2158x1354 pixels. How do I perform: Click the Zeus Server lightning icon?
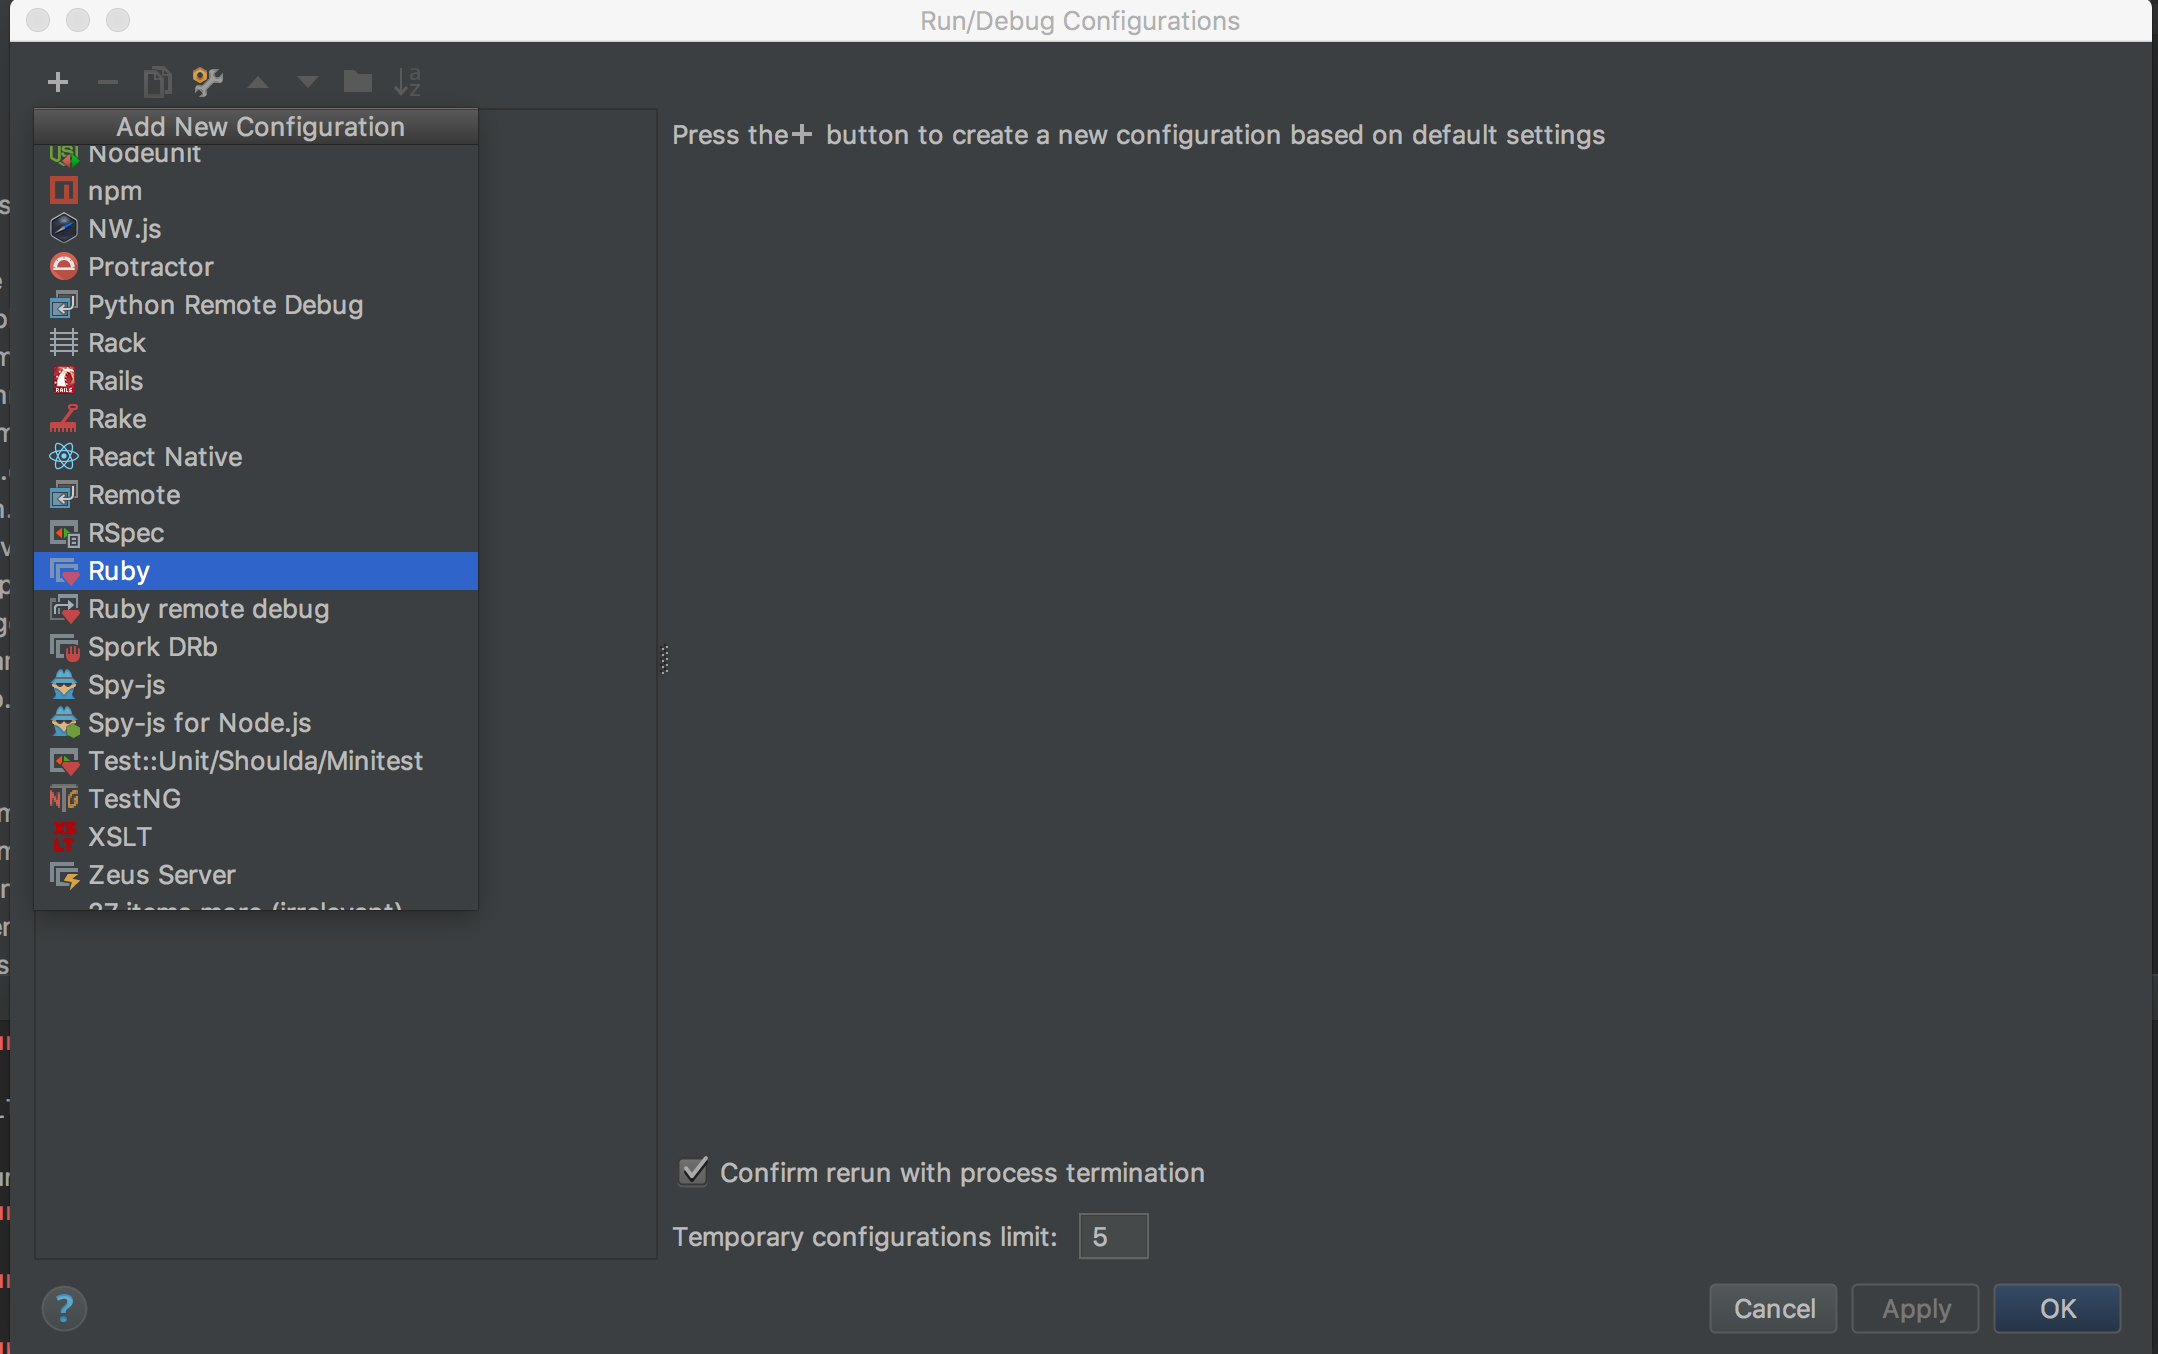coord(64,874)
